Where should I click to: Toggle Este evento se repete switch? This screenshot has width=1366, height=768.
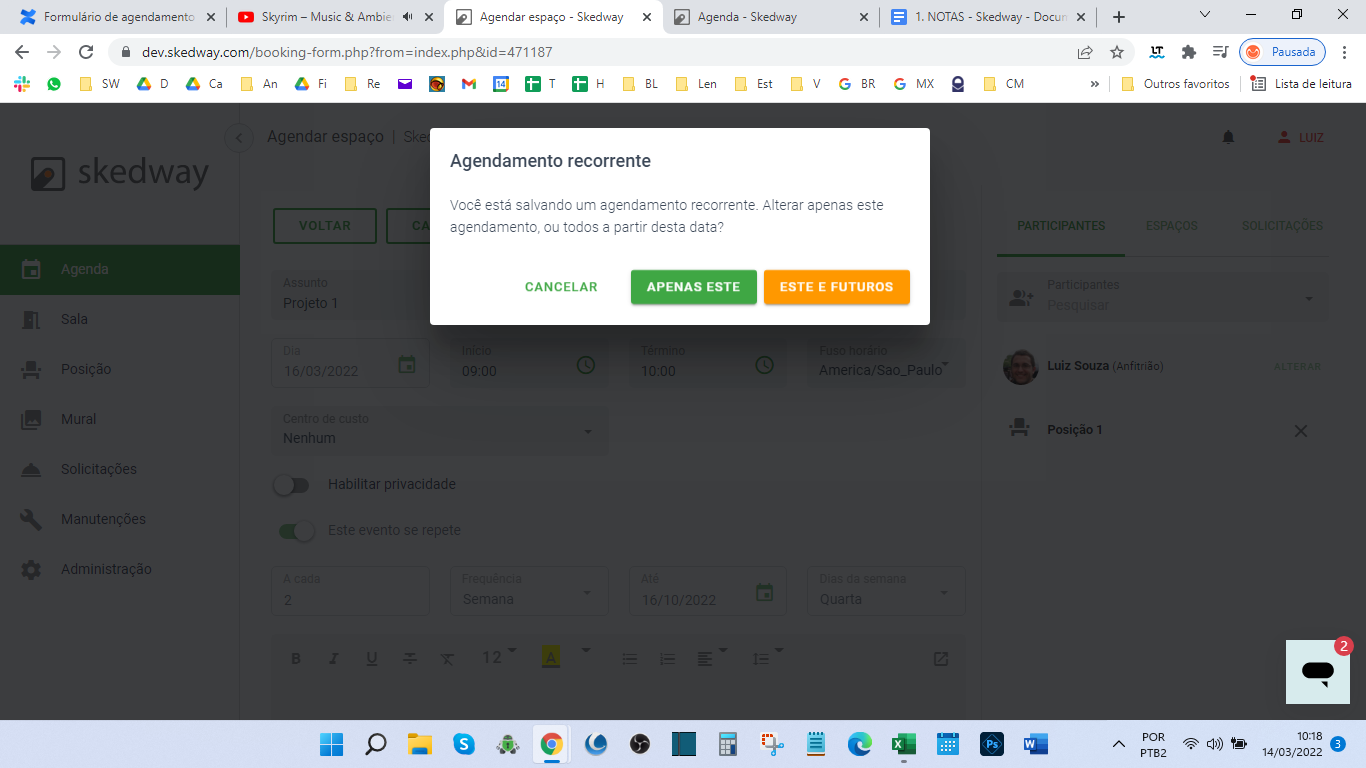[x=296, y=531]
